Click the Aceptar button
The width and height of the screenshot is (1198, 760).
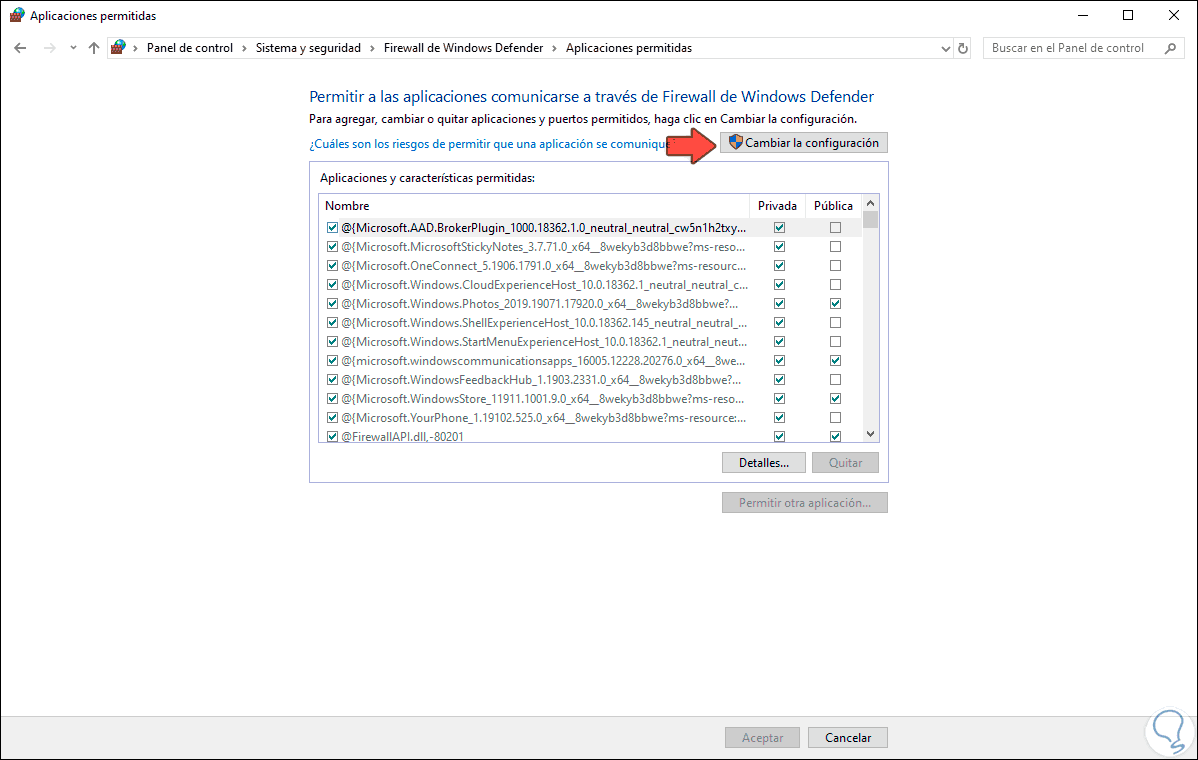coord(763,738)
